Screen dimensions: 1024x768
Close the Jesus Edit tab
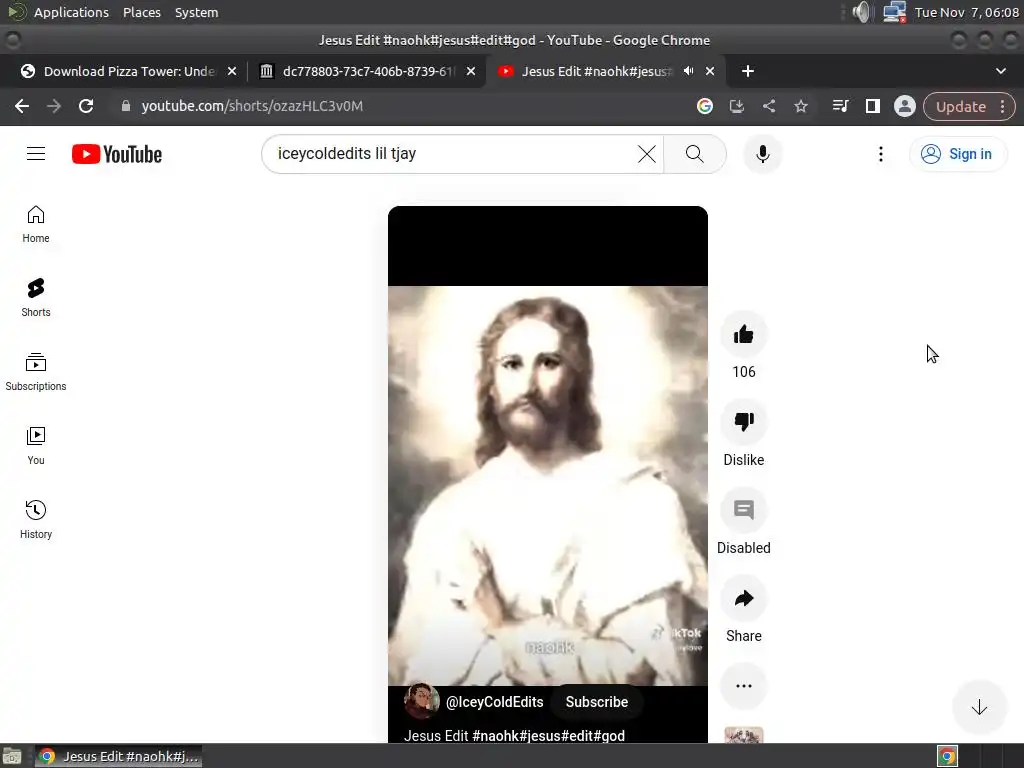coord(710,71)
